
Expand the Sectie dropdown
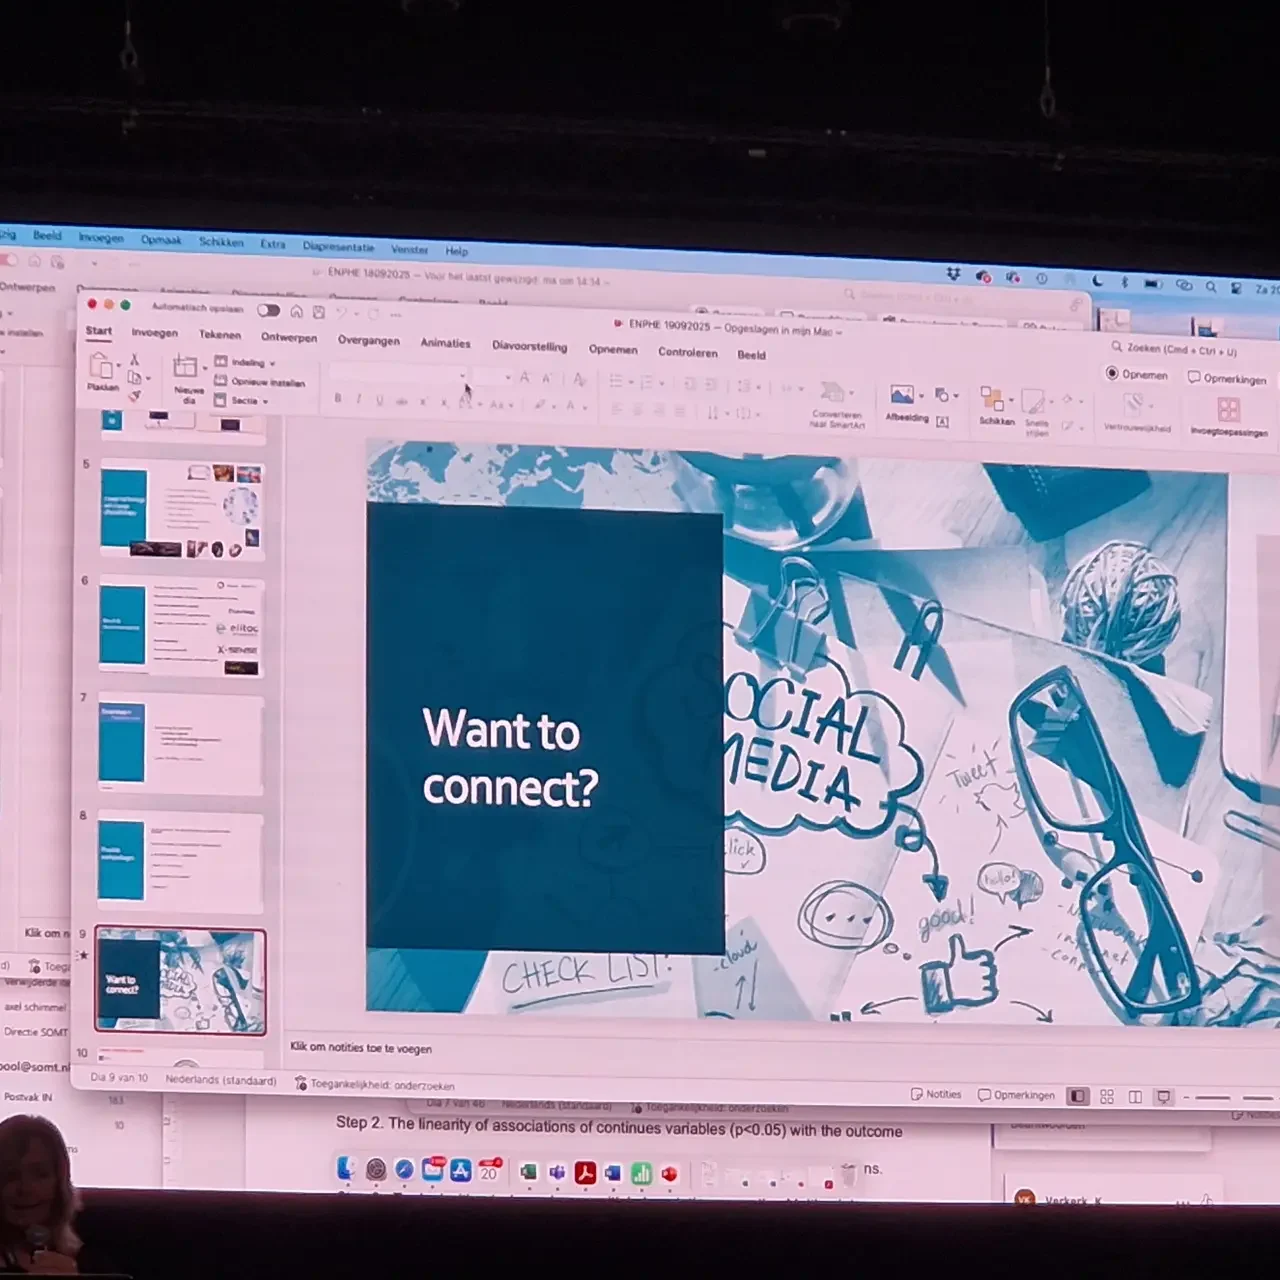point(244,401)
